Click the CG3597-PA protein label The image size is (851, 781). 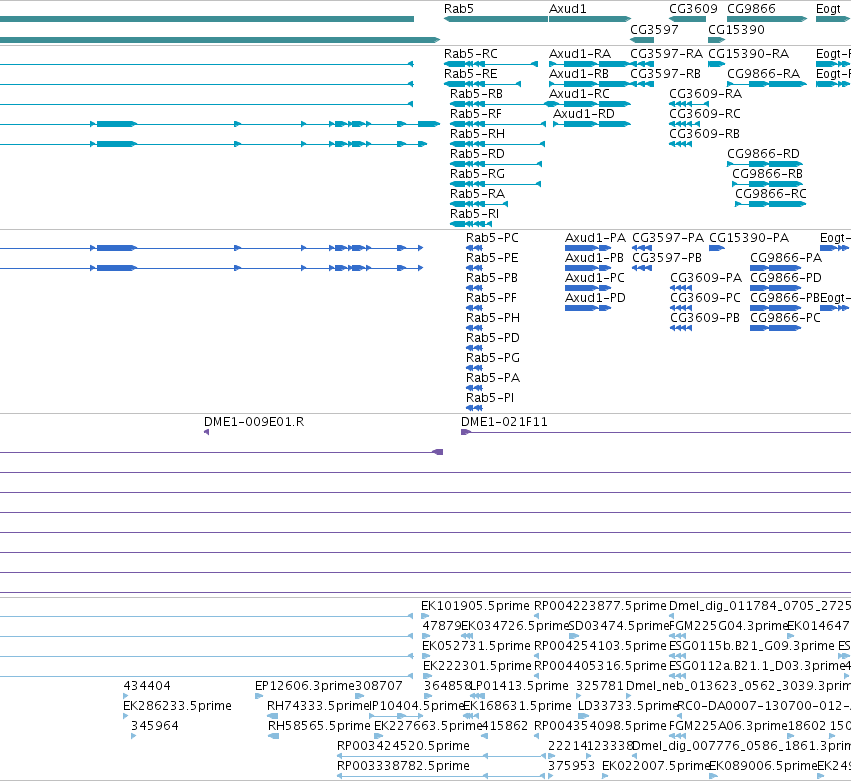[x=668, y=238]
